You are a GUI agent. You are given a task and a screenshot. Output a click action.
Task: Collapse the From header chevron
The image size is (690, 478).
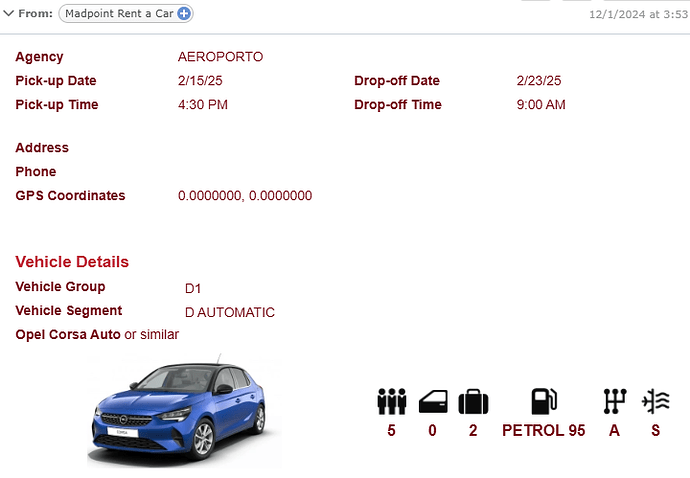8,14
